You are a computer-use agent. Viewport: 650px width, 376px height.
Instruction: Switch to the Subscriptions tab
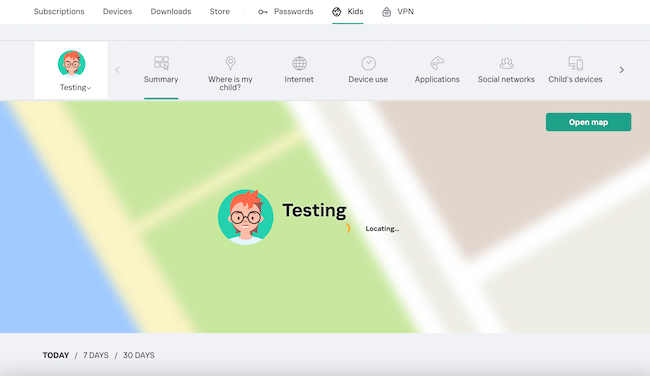tap(59, 12)
